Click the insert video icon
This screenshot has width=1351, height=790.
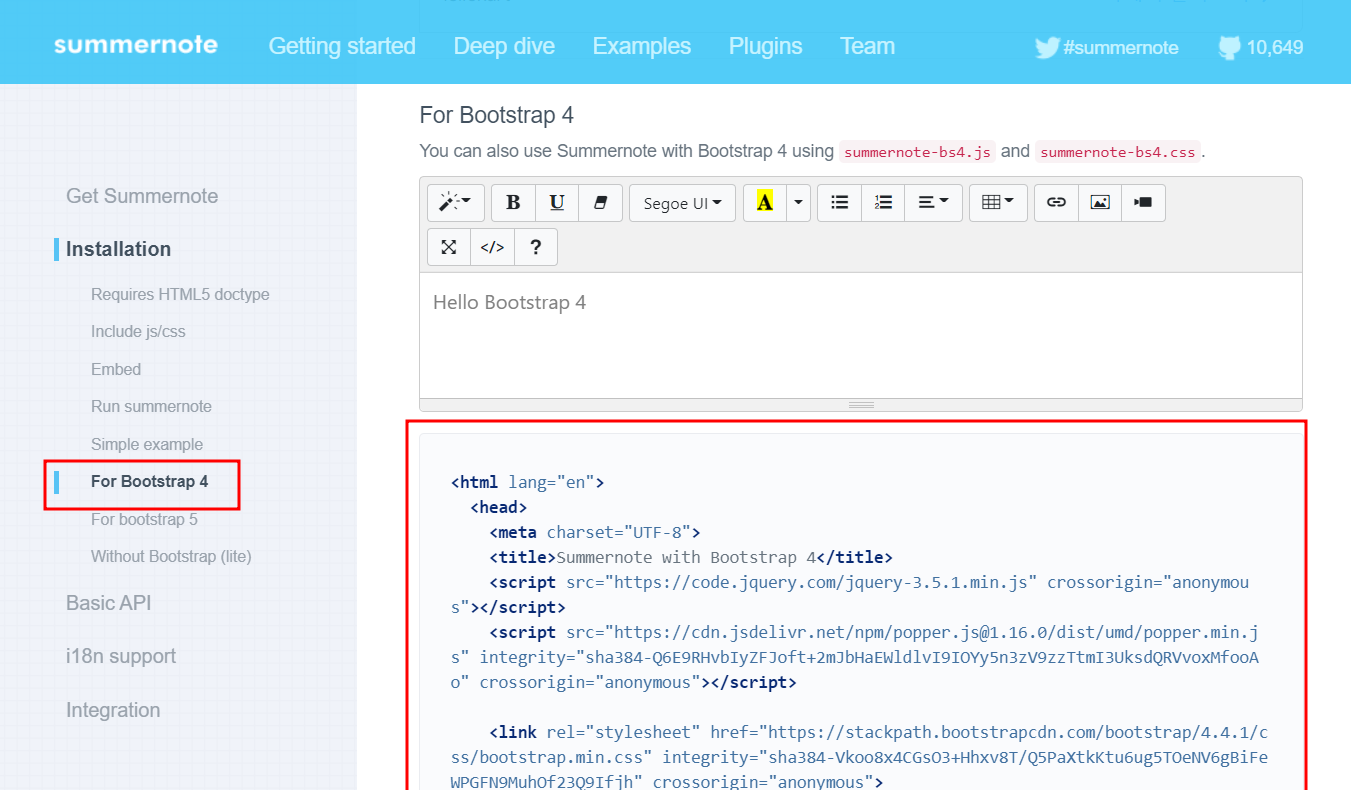click(1143, 202)
